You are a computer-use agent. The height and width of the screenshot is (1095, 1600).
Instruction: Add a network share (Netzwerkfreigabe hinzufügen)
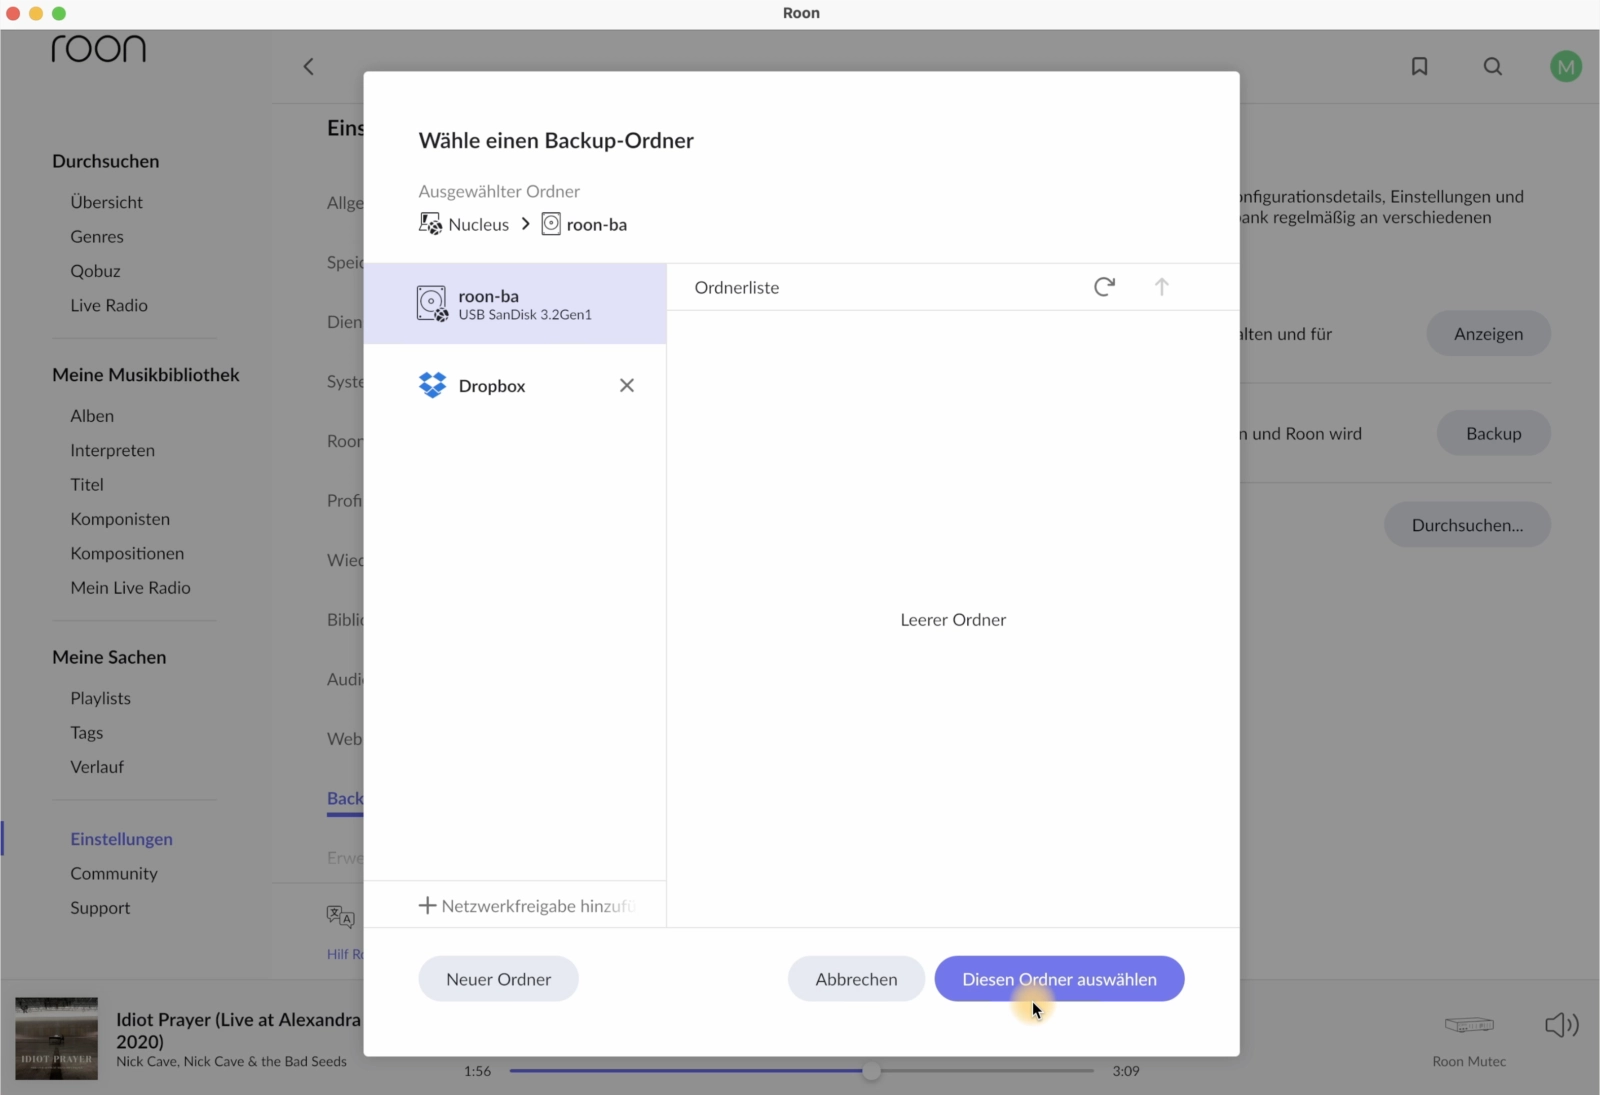click(527, 905)
